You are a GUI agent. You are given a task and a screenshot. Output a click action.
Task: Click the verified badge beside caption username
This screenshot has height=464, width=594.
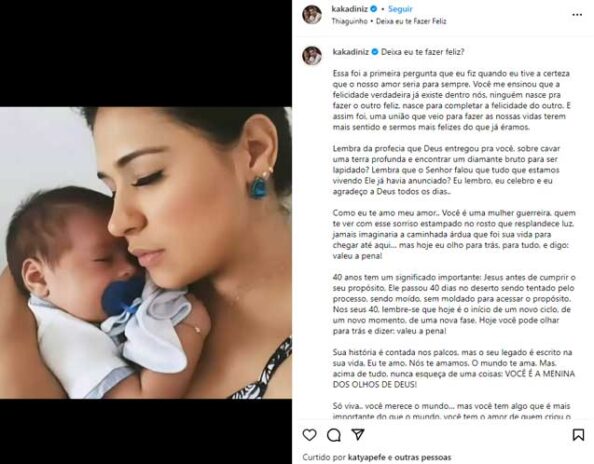[x=374, y=52]
